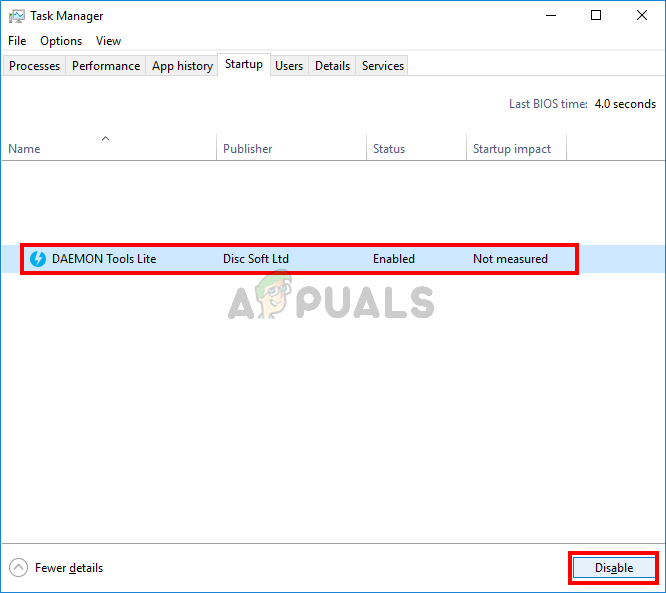Minimize the Task Manager window
Viewport: 666px width, 593px height.
[551, 16]
